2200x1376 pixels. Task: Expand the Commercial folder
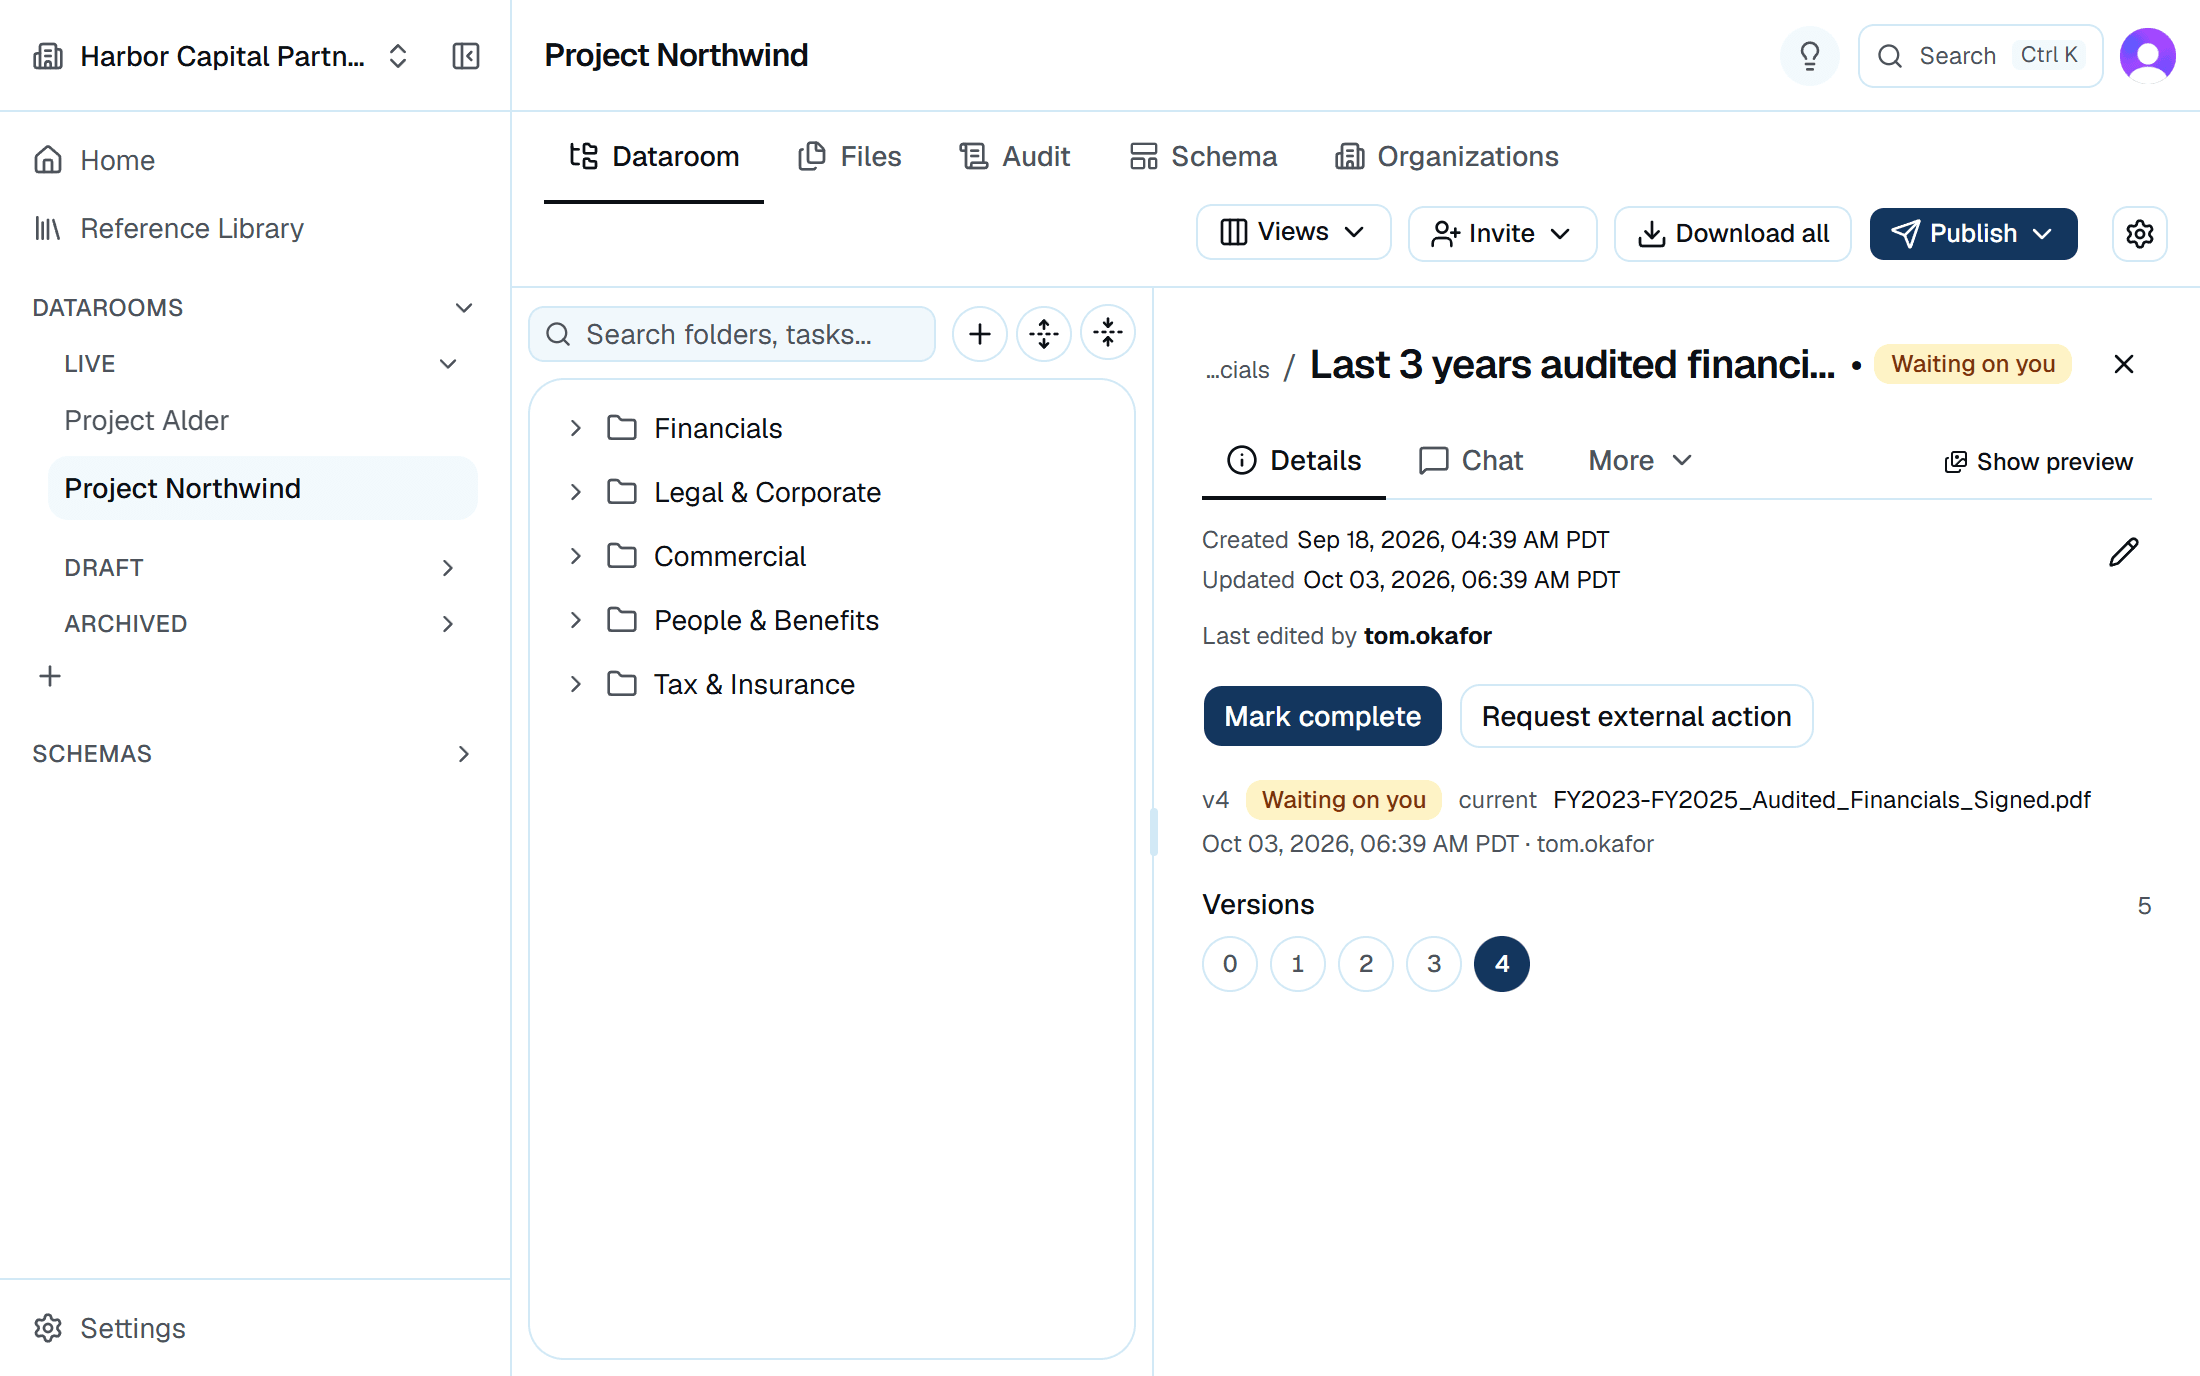click(x=576, y=556)
